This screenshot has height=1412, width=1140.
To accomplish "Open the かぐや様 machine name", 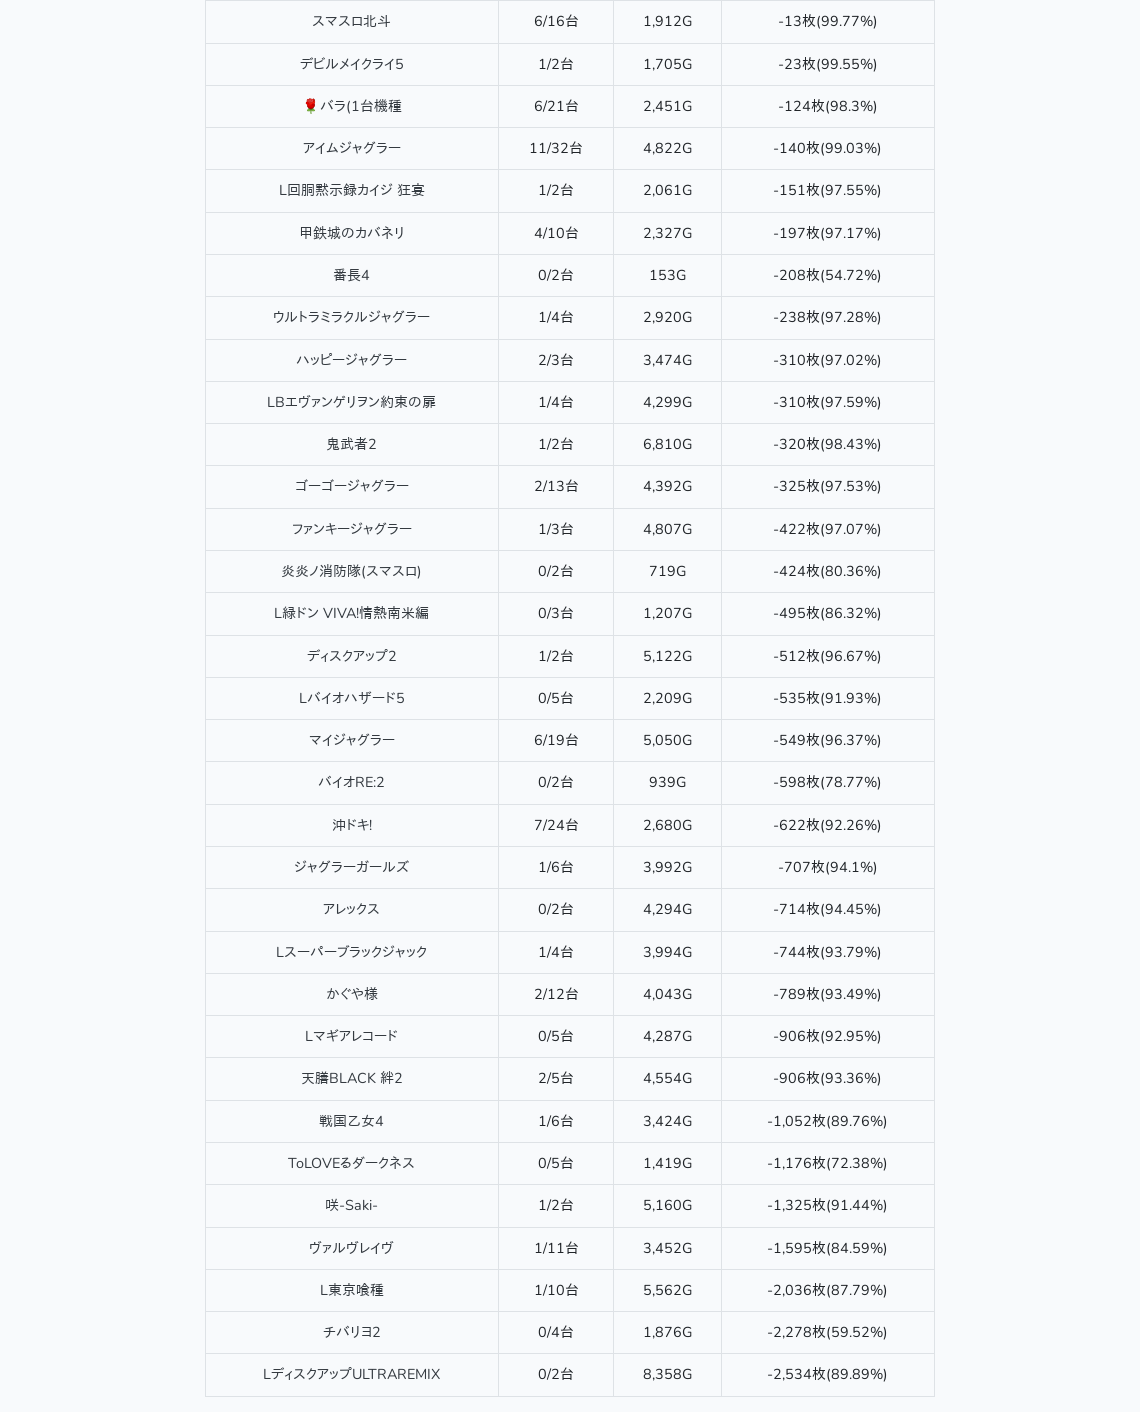I will pos(351,994).
